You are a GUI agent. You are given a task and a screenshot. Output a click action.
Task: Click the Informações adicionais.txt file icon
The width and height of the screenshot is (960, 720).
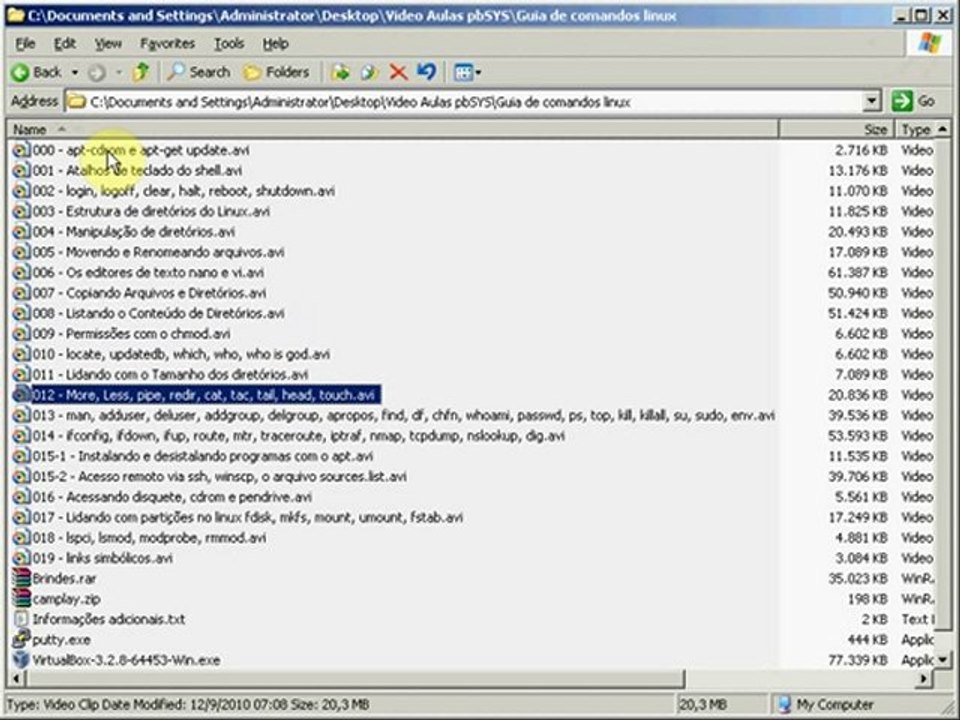click(21, 619)
